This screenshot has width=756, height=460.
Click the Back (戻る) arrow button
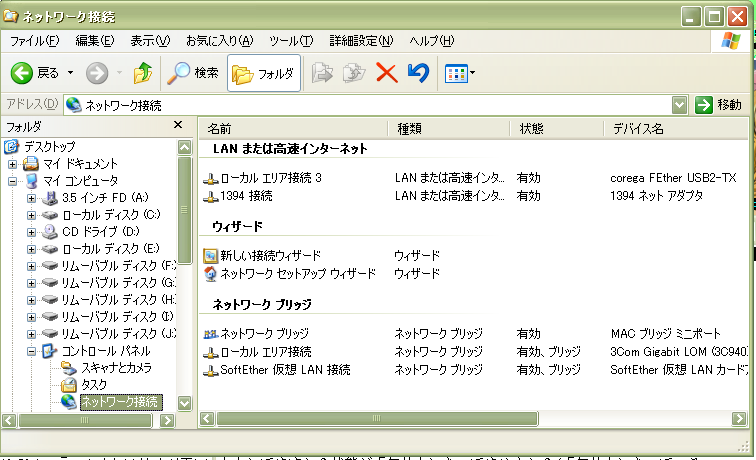pos(24,73)
